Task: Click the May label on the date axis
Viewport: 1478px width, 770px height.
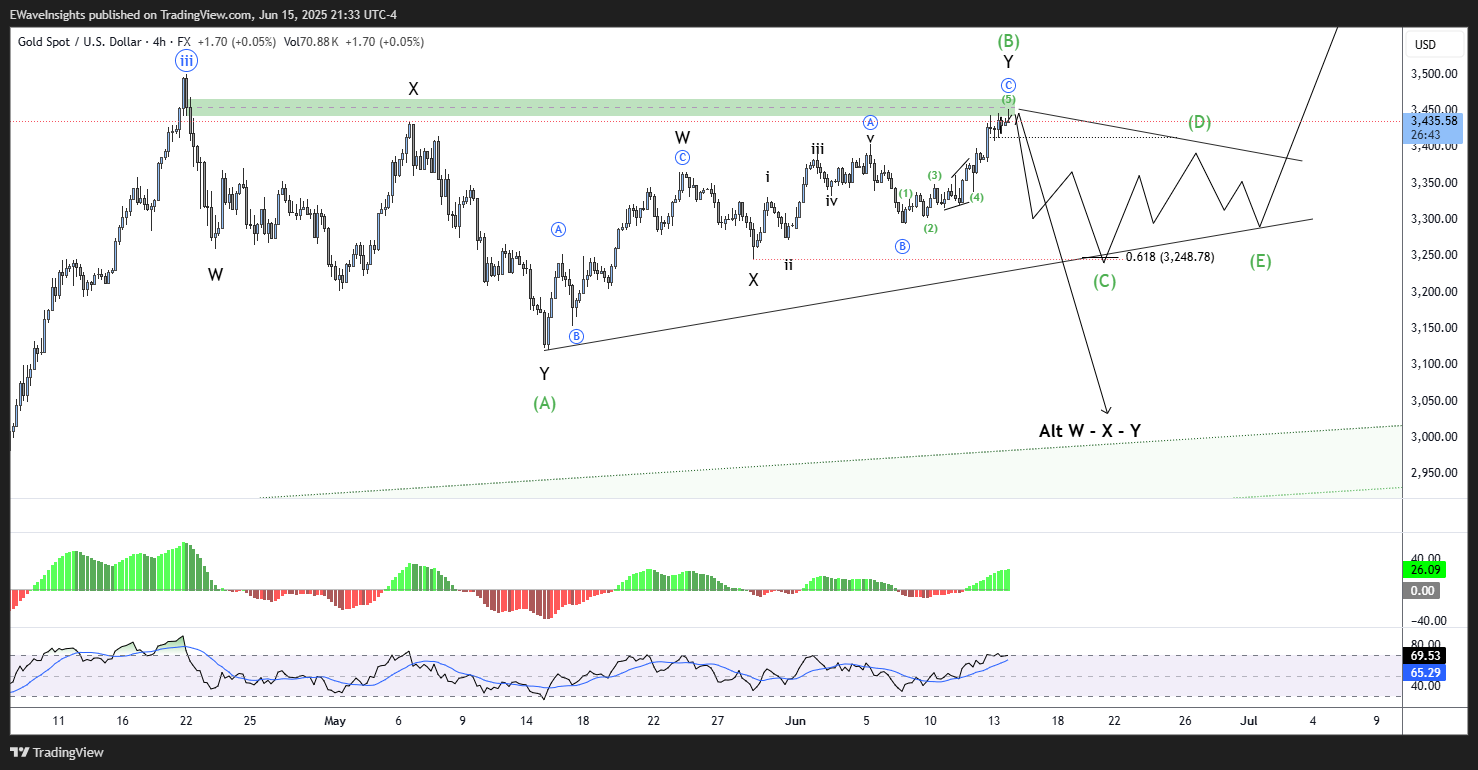Action: 335,721
